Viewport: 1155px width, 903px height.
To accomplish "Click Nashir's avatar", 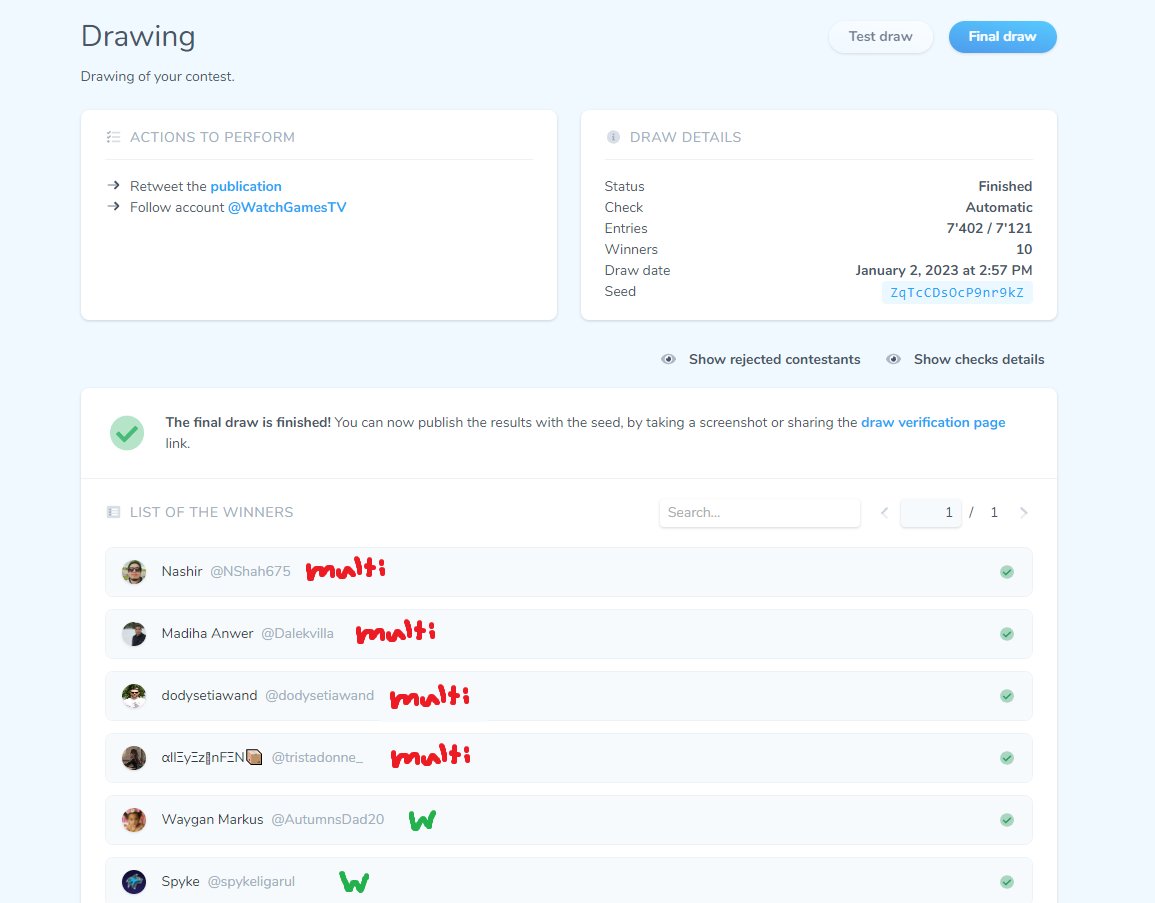I will pyautogui.click(x=133, y=572).
